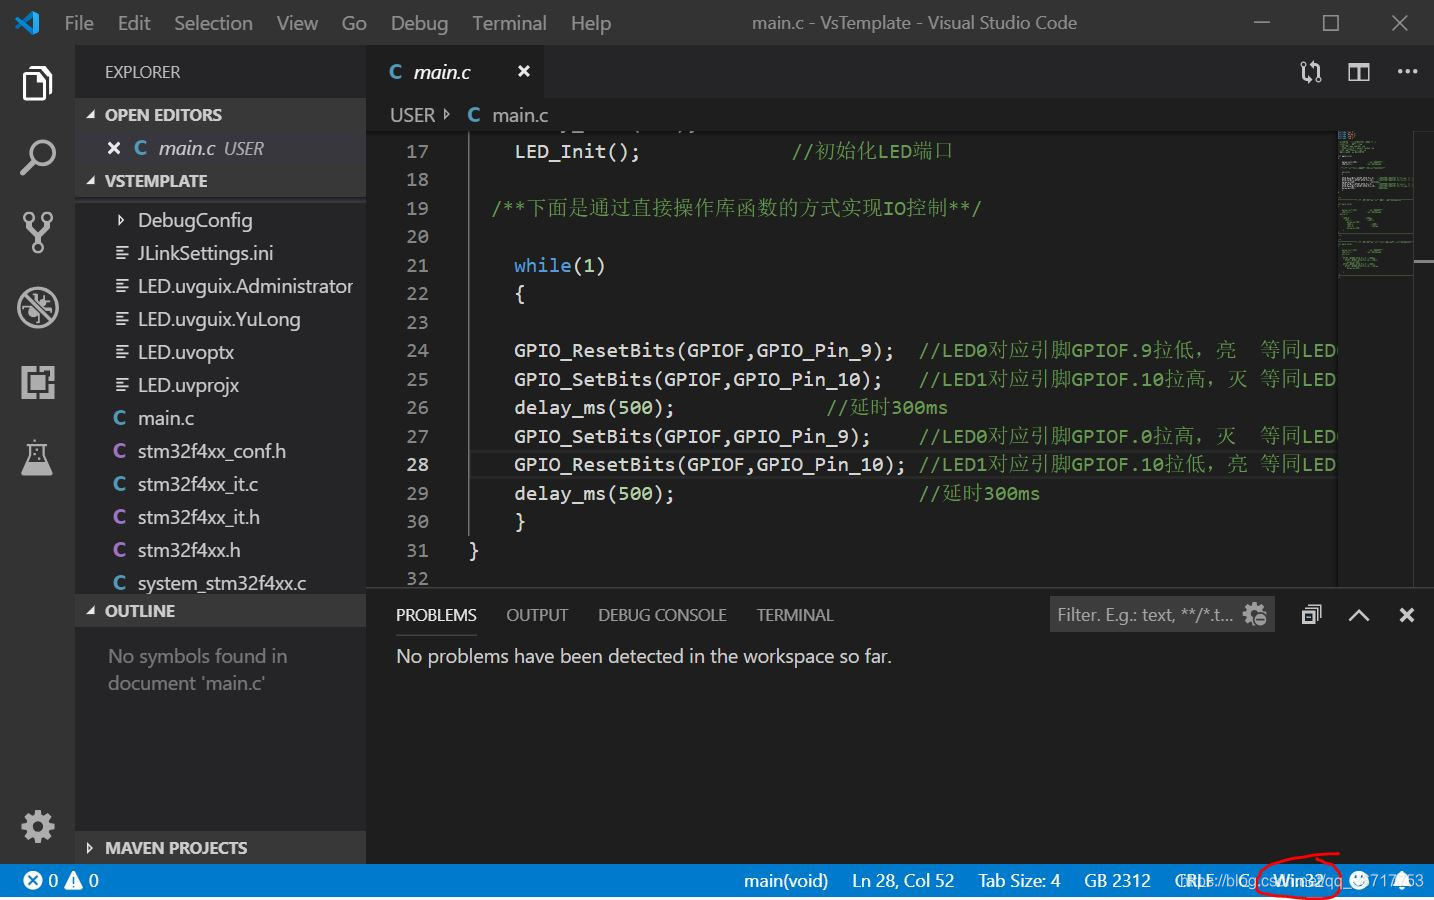Click Tab Size: 4 in status bar

tap(1019, 880)
